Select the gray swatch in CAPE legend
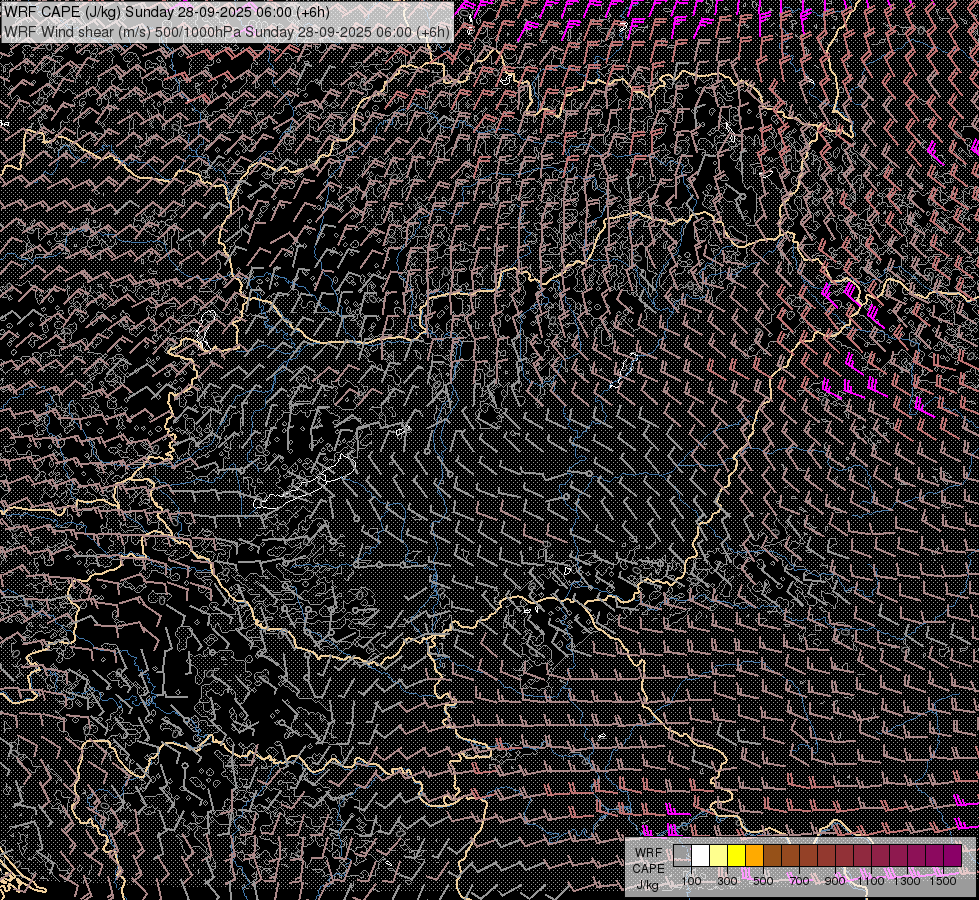This screenshot has height=900, width=979. tap(682, 856)
